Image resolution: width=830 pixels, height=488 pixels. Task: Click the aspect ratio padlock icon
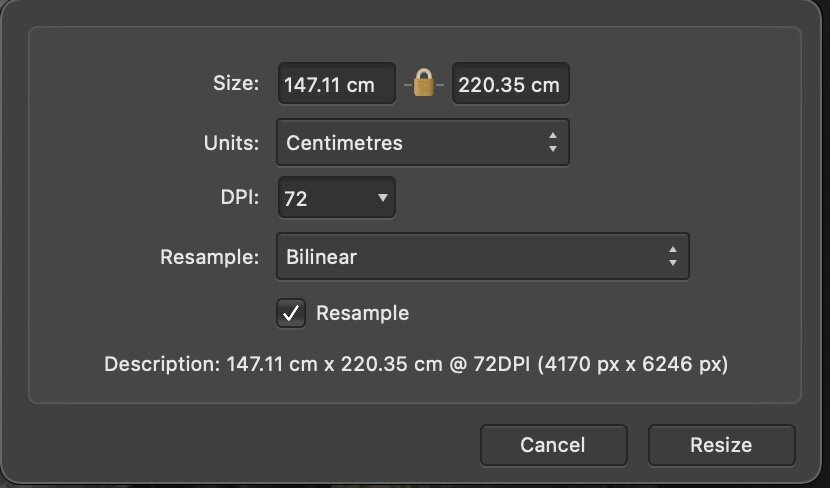click(424, 85)
